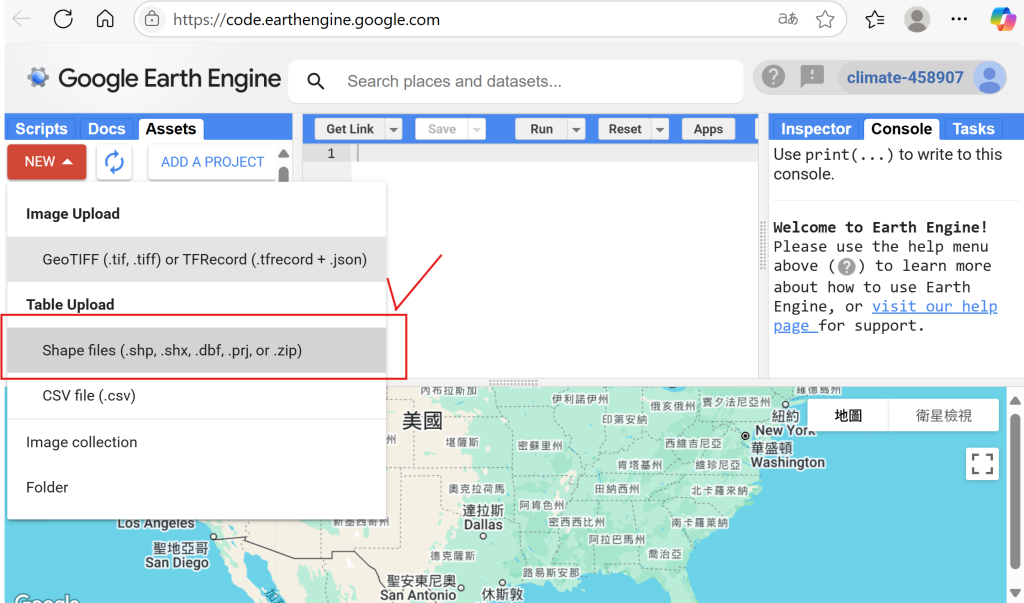The image size is (1024, 603).
Task: Create a new Folder asset
Action: pyautogui.click(x=197, y=487)
